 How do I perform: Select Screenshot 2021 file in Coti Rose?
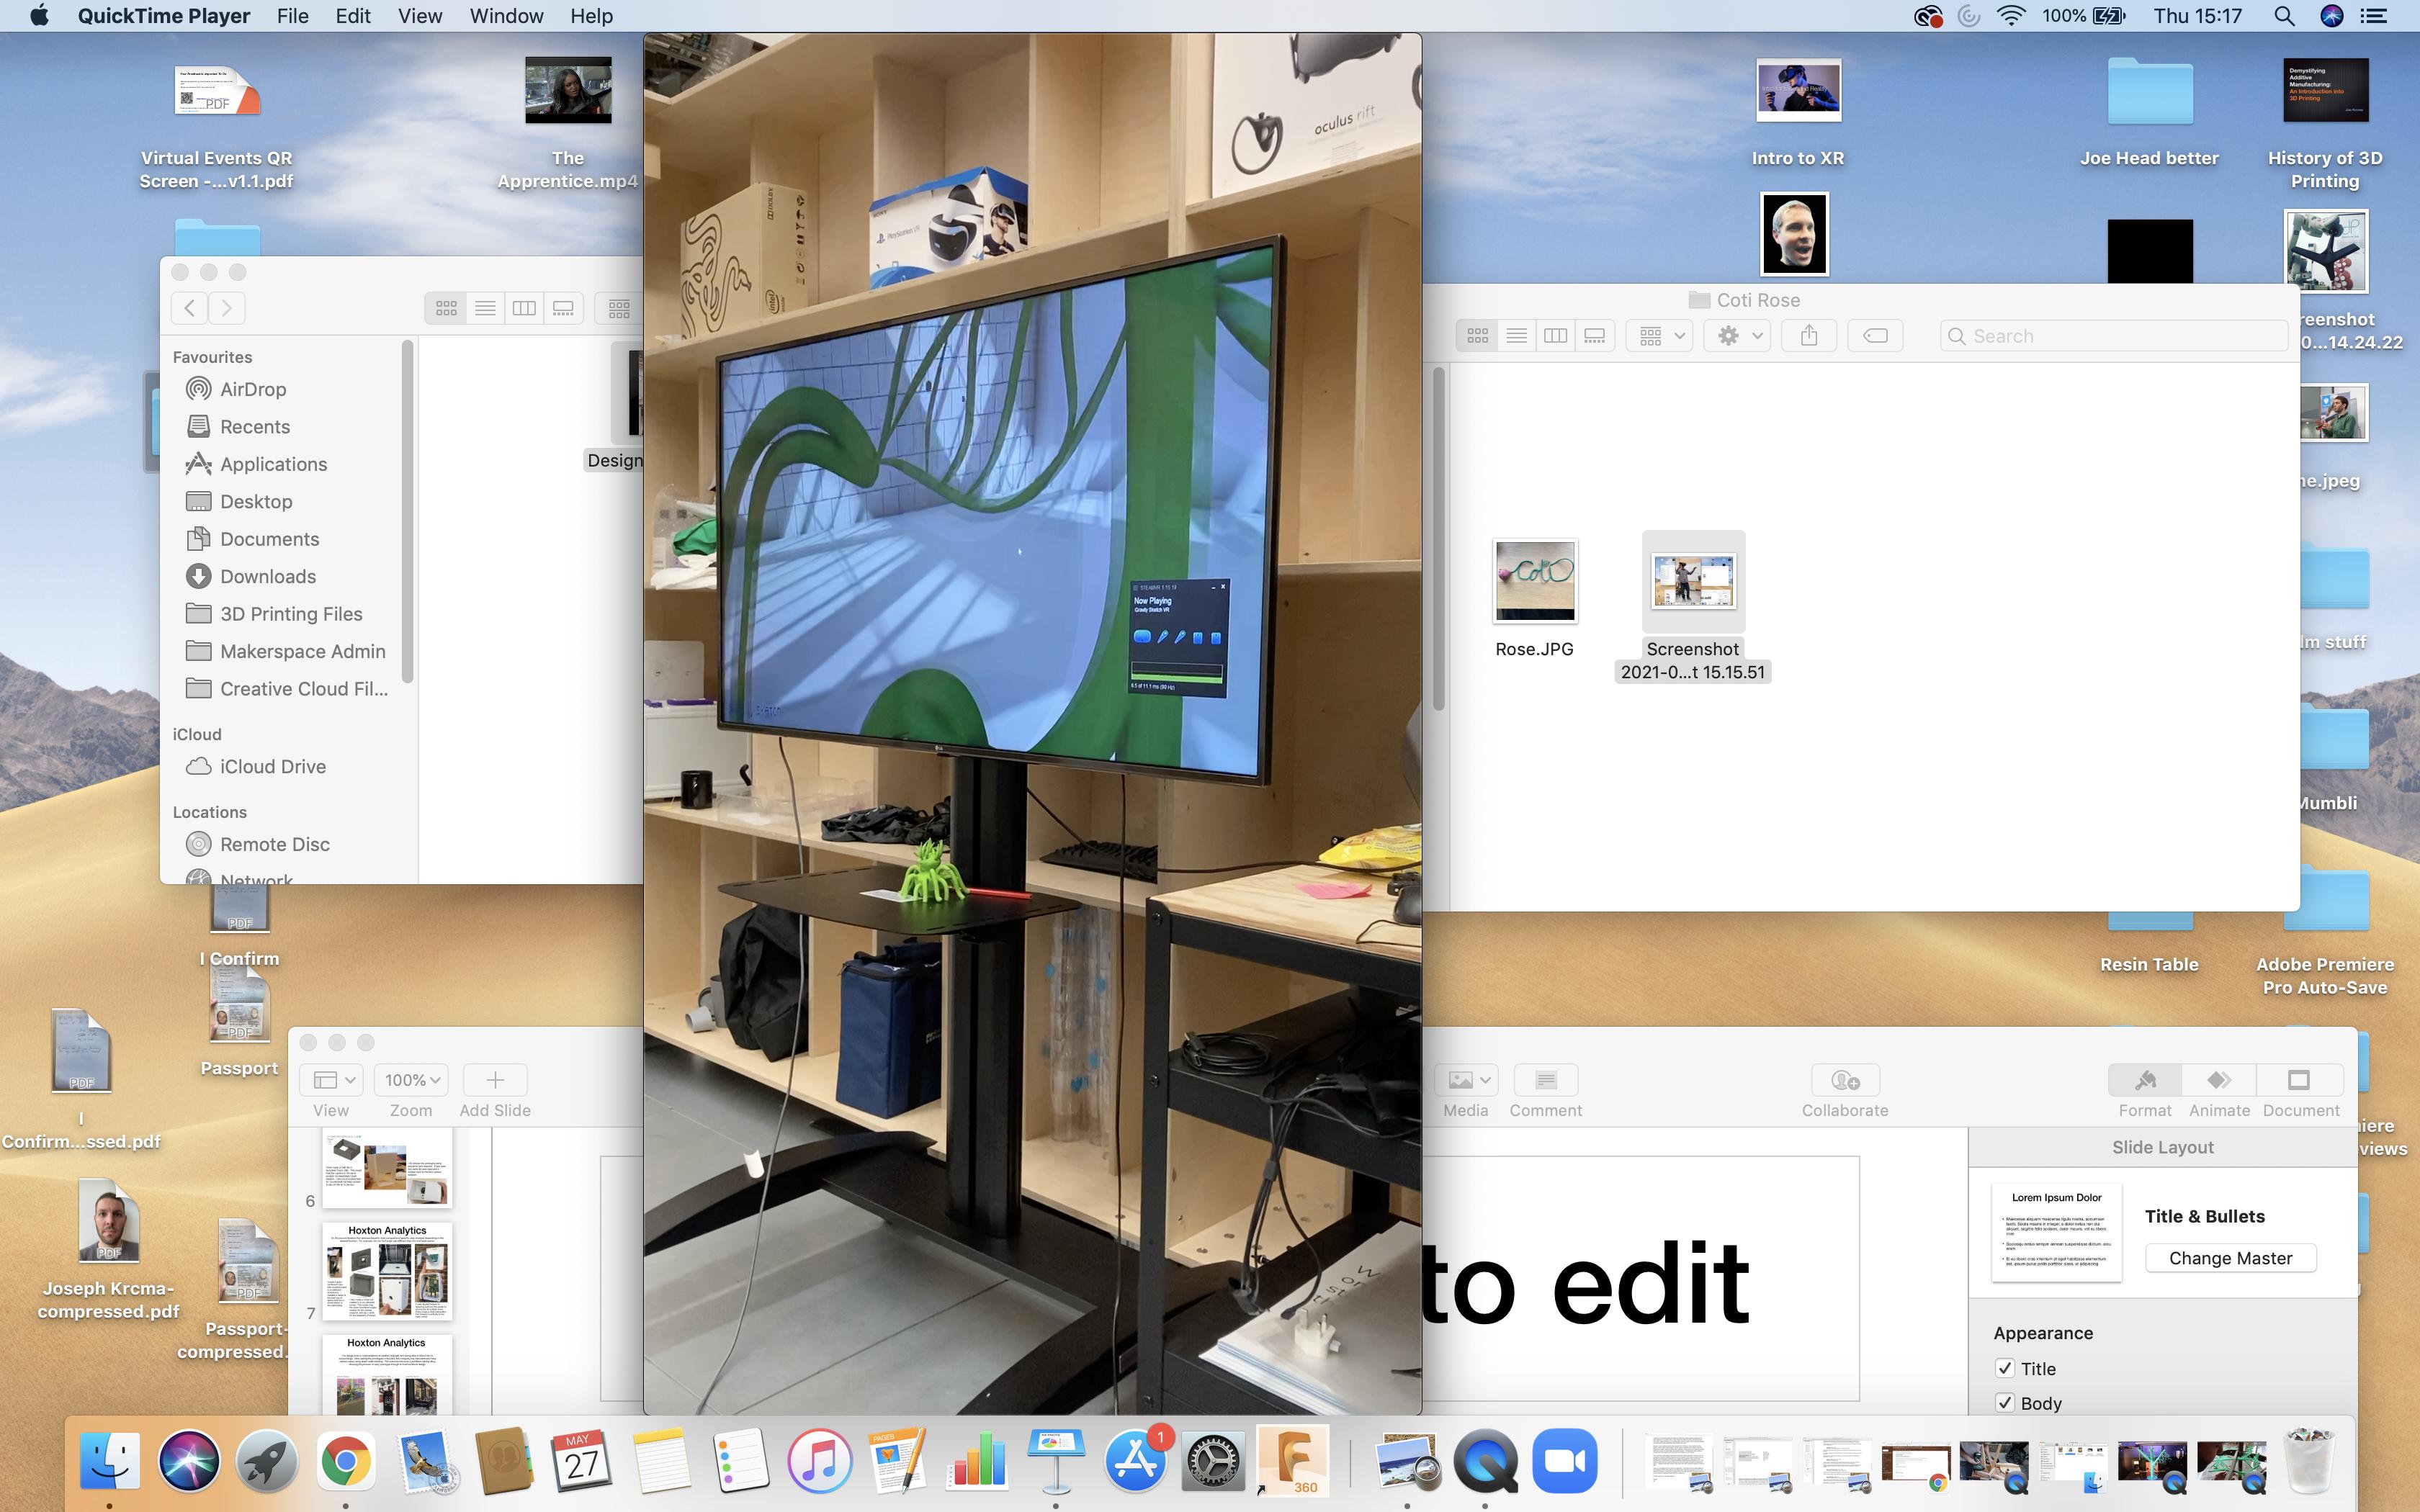tap(1693, 582)
